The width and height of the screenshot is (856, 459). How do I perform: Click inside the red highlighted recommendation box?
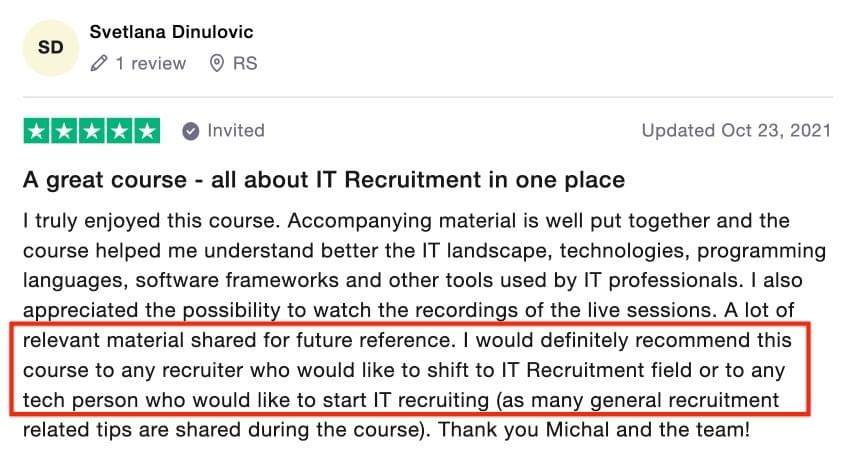point(409,369)
